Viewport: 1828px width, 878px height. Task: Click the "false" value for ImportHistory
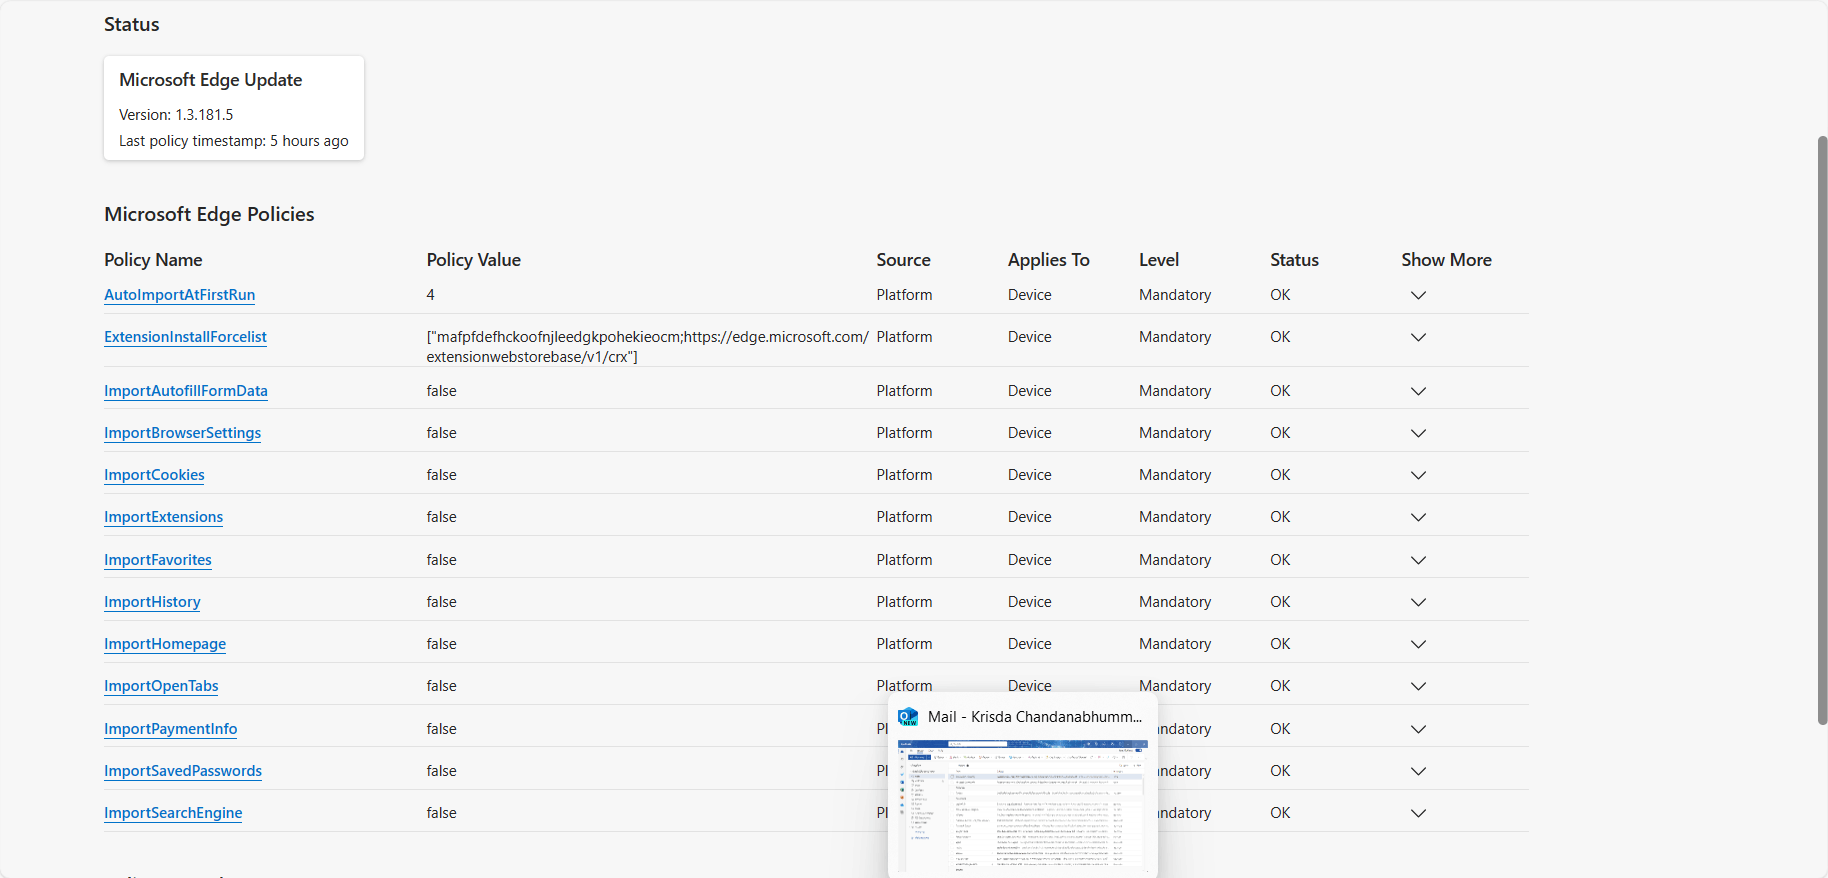point(442,602)
